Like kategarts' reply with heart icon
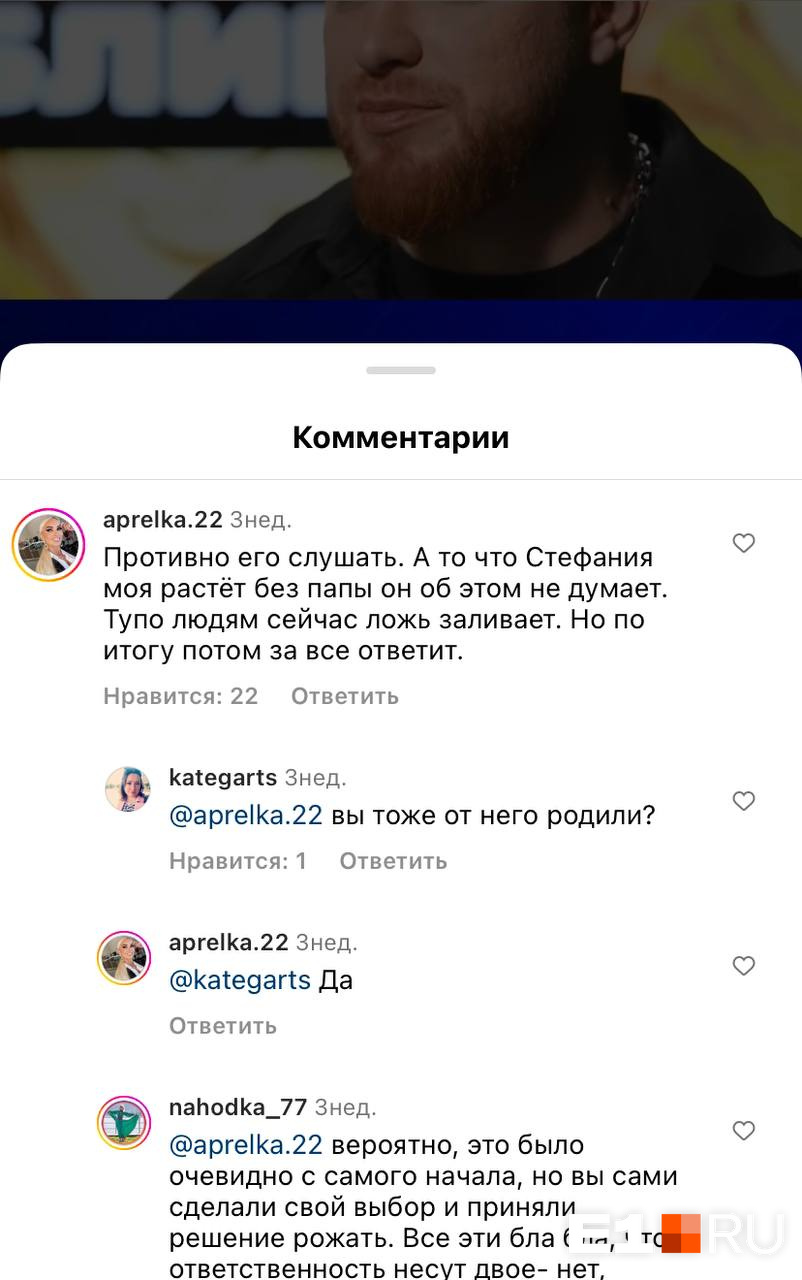 click(743, 801)
